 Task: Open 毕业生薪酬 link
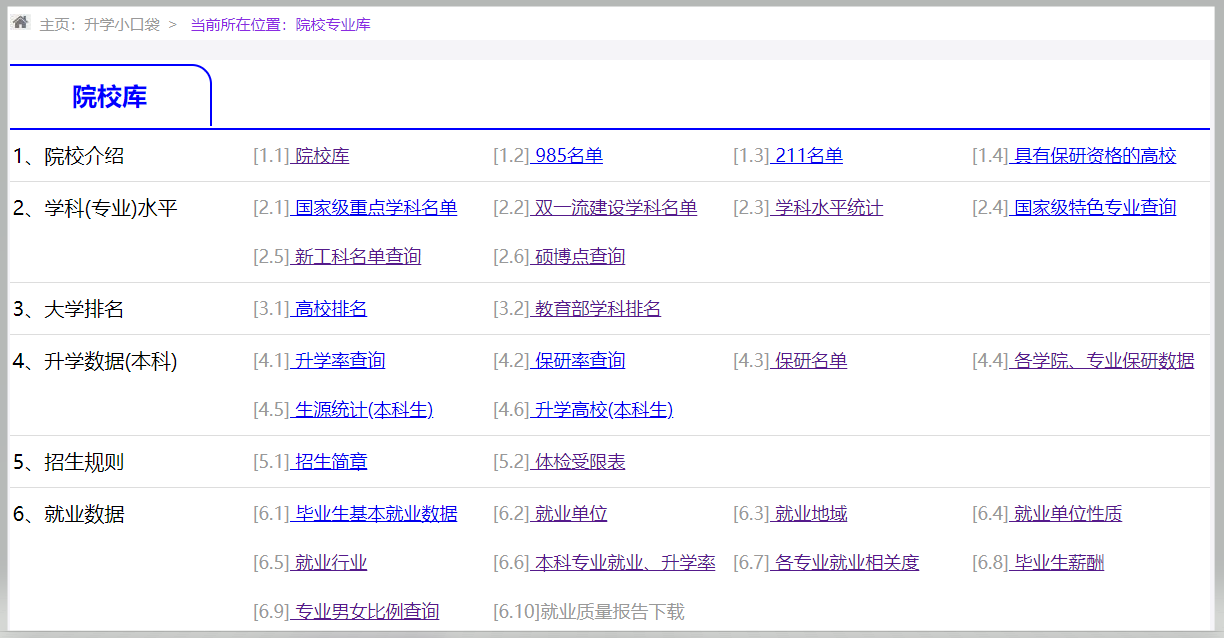coord(1057,563)
